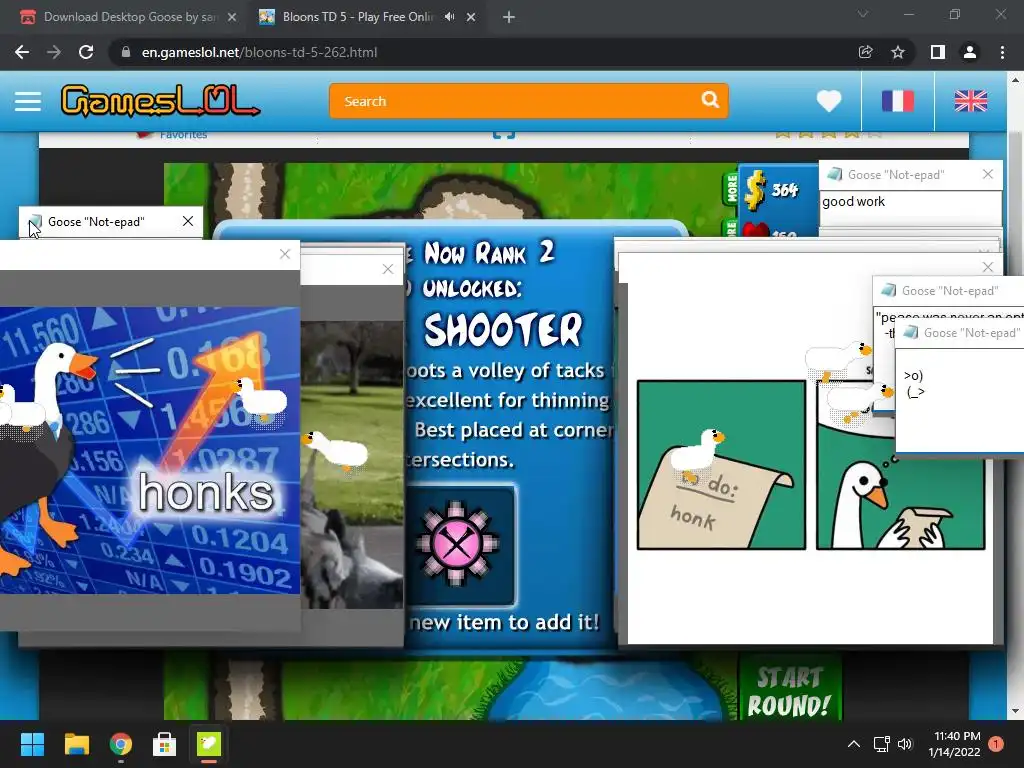Click the page scrollbar up arrow
Screen dimensions: 1024x768
(1016, 79)
